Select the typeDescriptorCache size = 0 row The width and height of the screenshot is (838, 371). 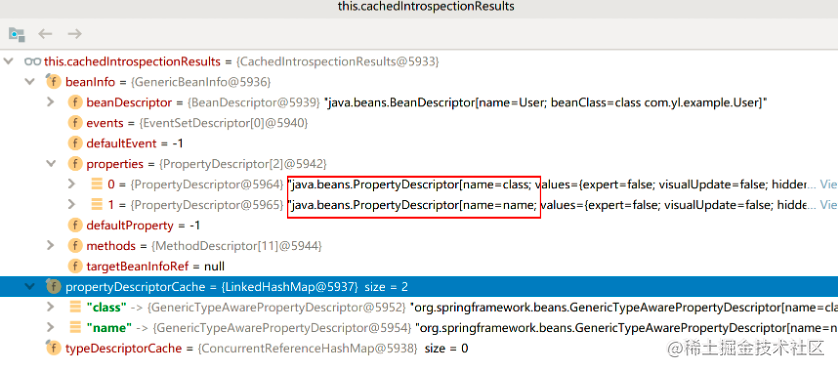pos(419,348)
